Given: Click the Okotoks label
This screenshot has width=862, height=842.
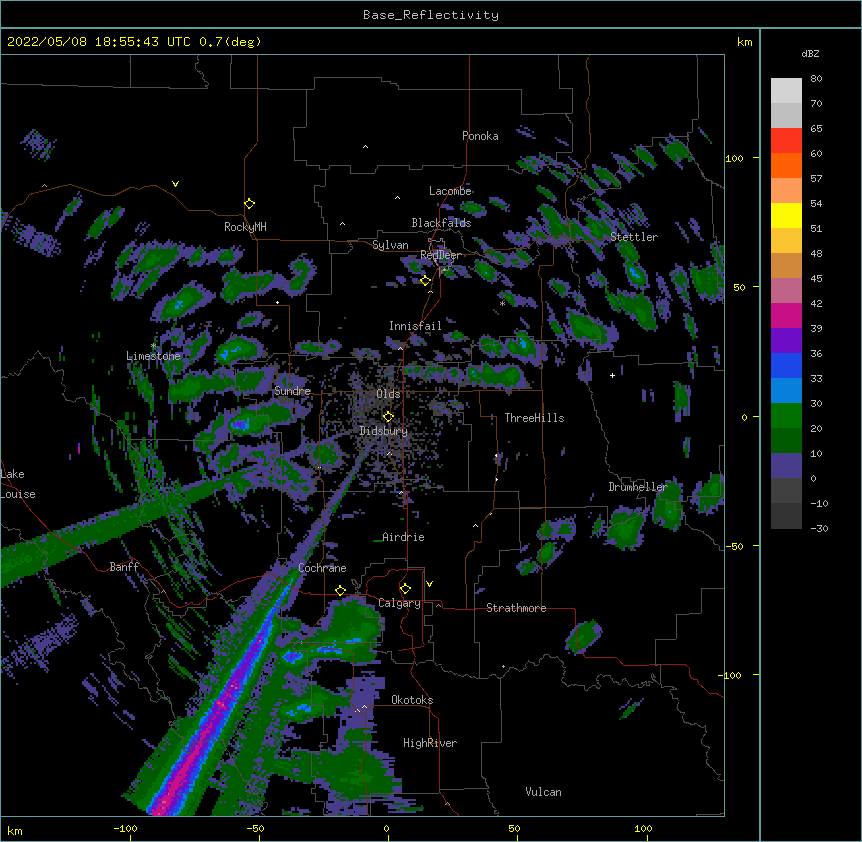Looking at the screenshot, I should (412, 700).
